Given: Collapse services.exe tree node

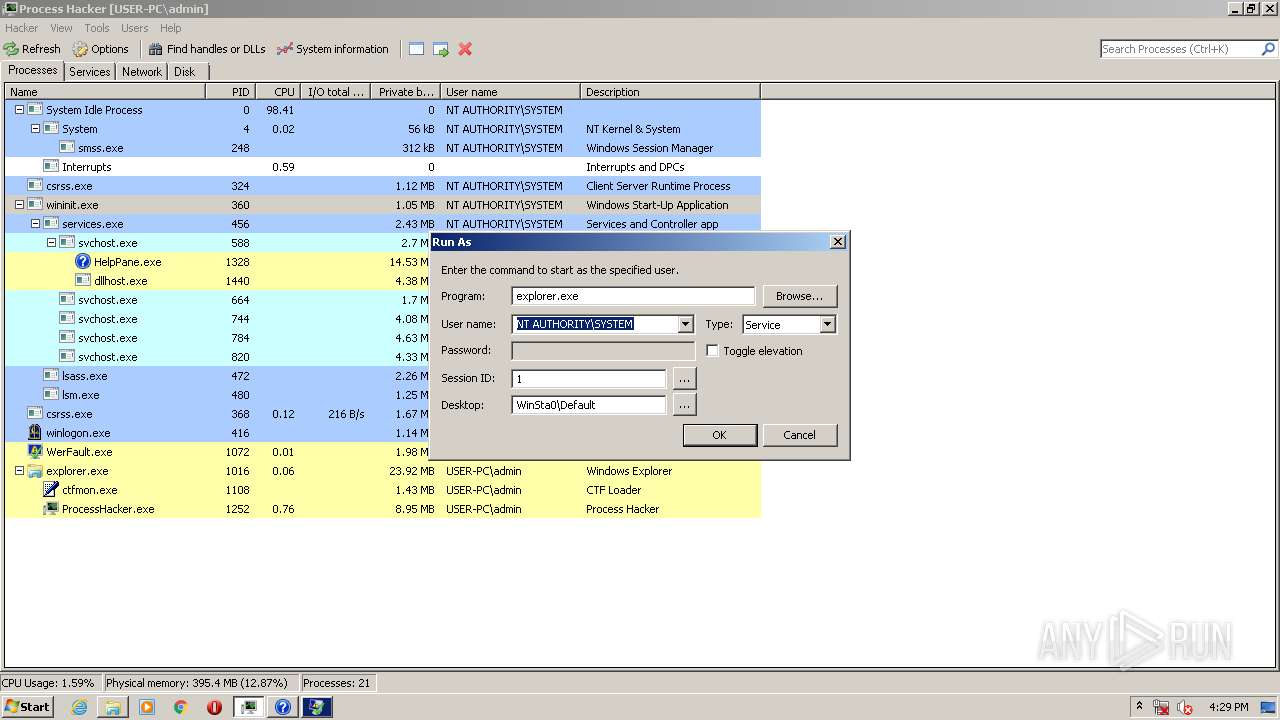Looking at the screenshot, I should pyautogui.click(x=35, y=224).
